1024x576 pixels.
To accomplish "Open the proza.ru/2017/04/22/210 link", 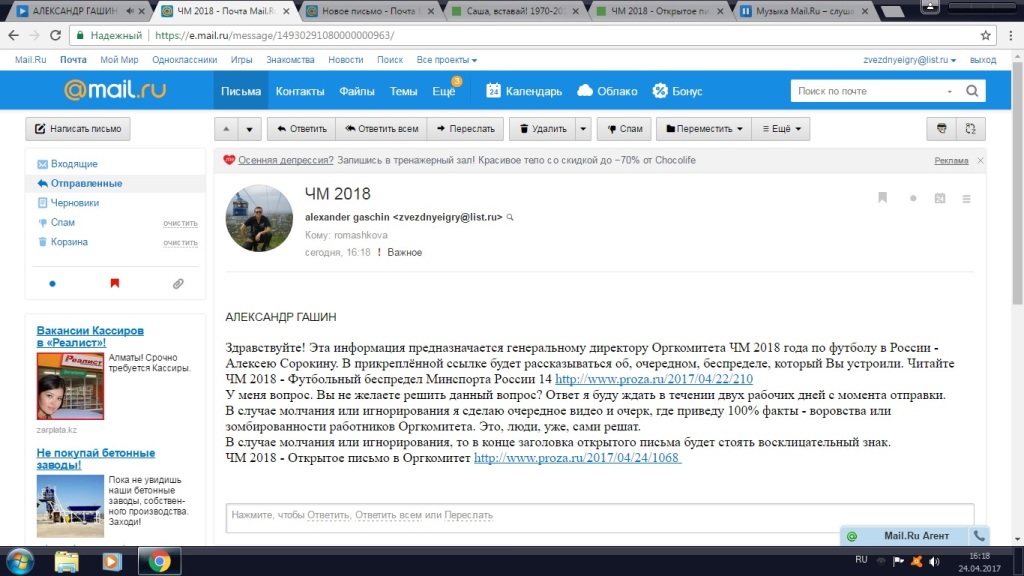I will click(654, 379).
